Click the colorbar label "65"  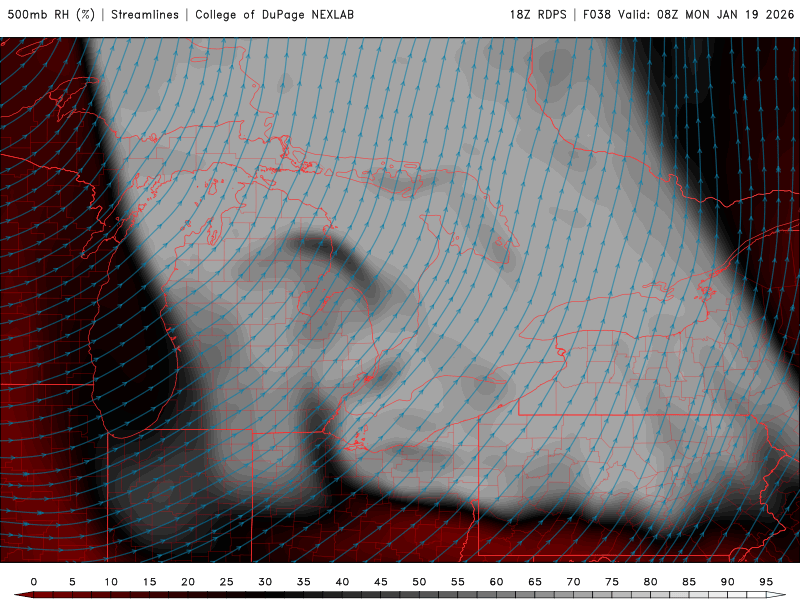point(535,582)
